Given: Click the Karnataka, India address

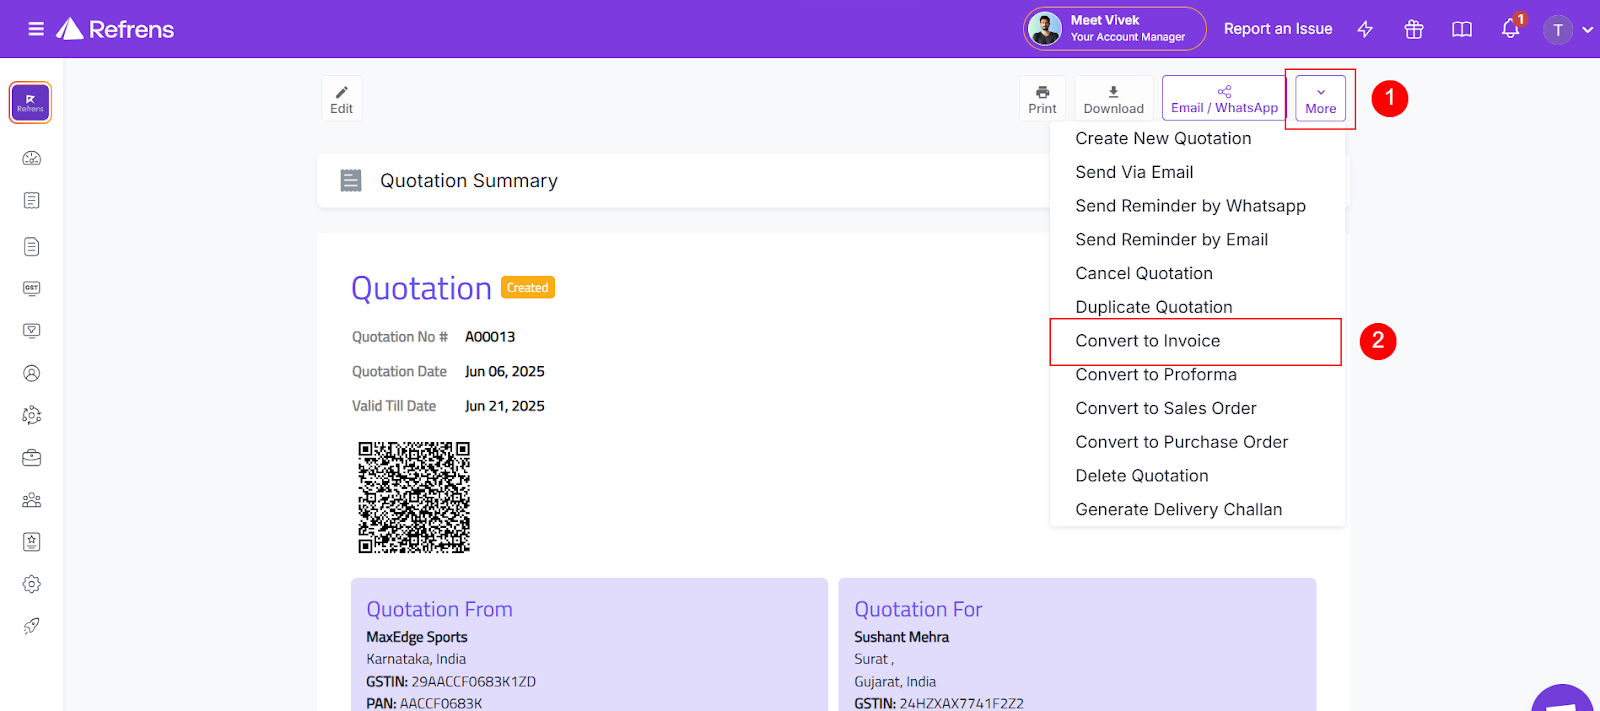Looking at the screenshot, I should (x=416, y=659).
